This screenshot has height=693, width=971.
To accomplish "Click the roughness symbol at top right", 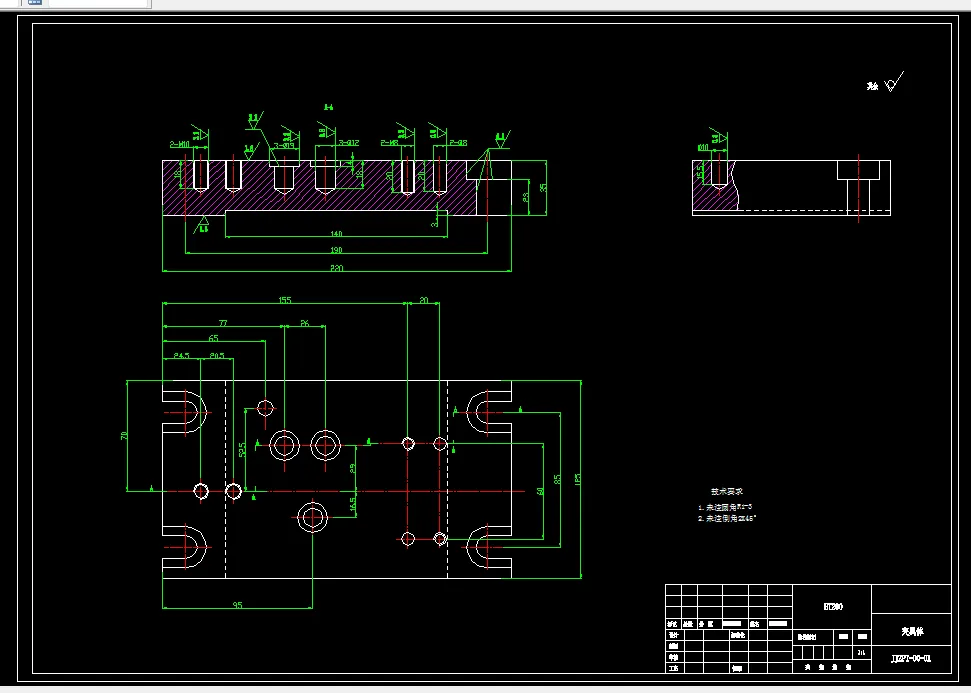I will click(895, 82).
